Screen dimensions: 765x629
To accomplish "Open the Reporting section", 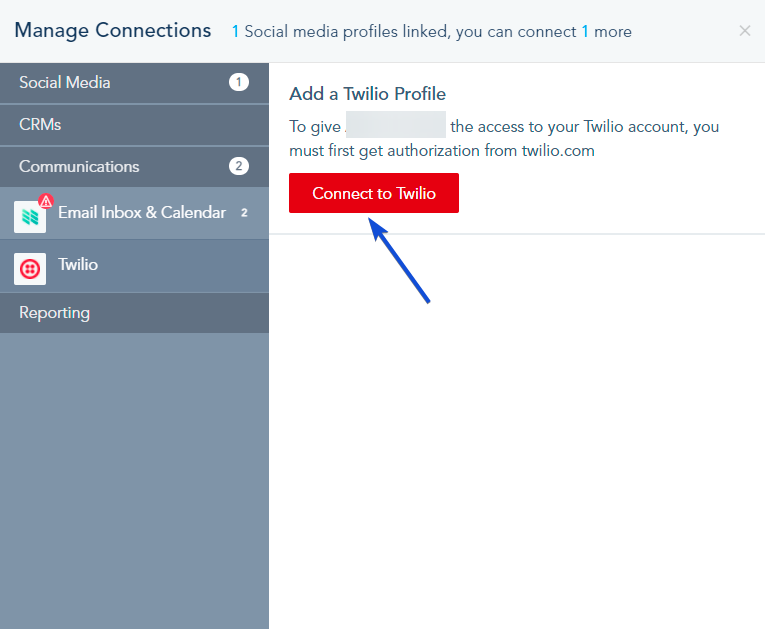I will pos(134,313).
